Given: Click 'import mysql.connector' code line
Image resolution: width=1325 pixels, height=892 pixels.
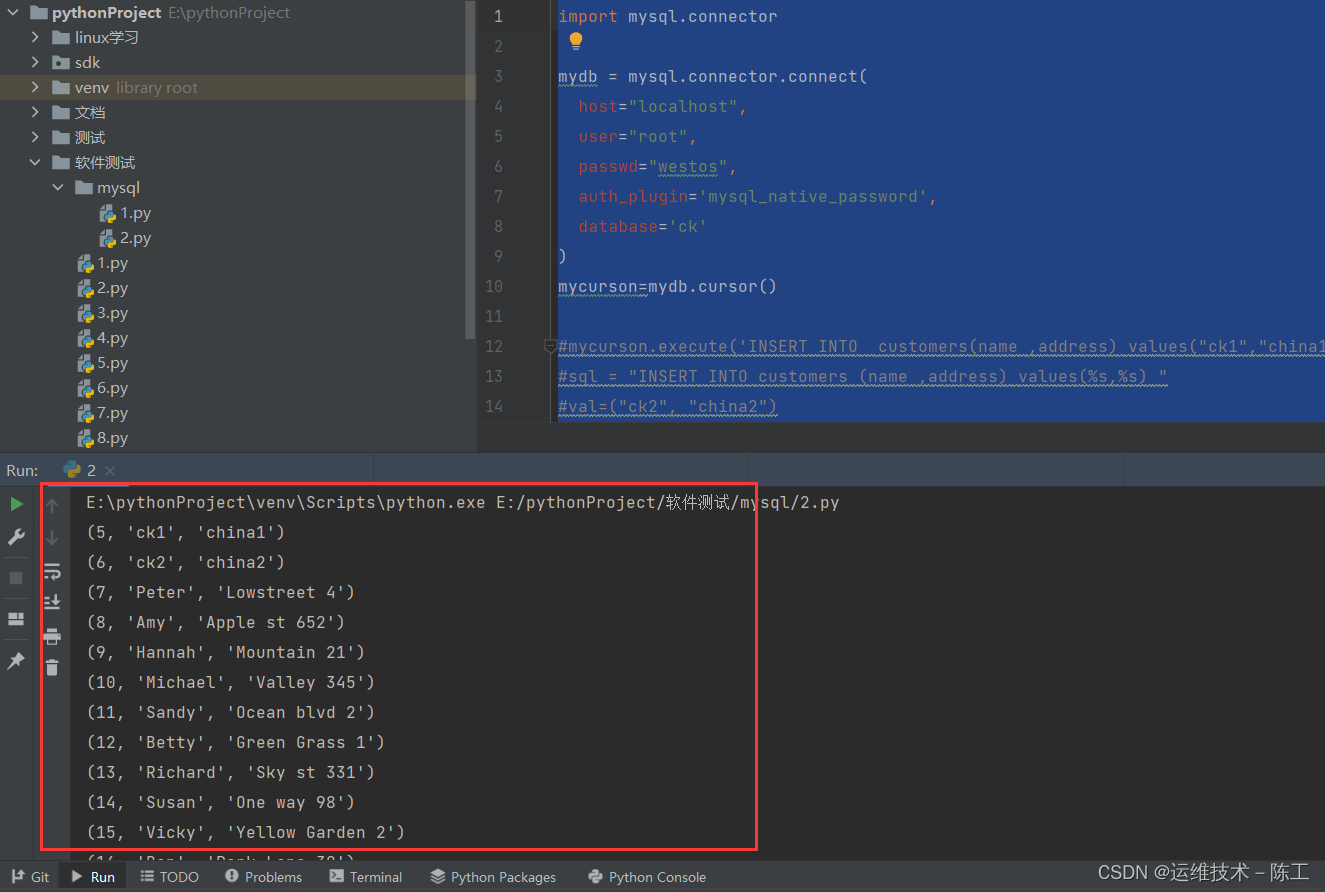Looking at the screenshot, I should tap(668, 17).
